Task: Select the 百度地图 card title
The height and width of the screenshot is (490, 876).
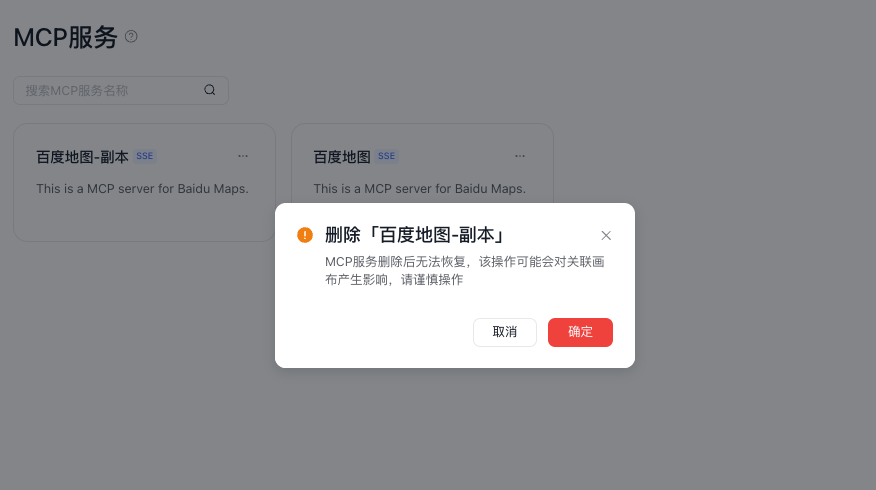Action: (342, 157)
